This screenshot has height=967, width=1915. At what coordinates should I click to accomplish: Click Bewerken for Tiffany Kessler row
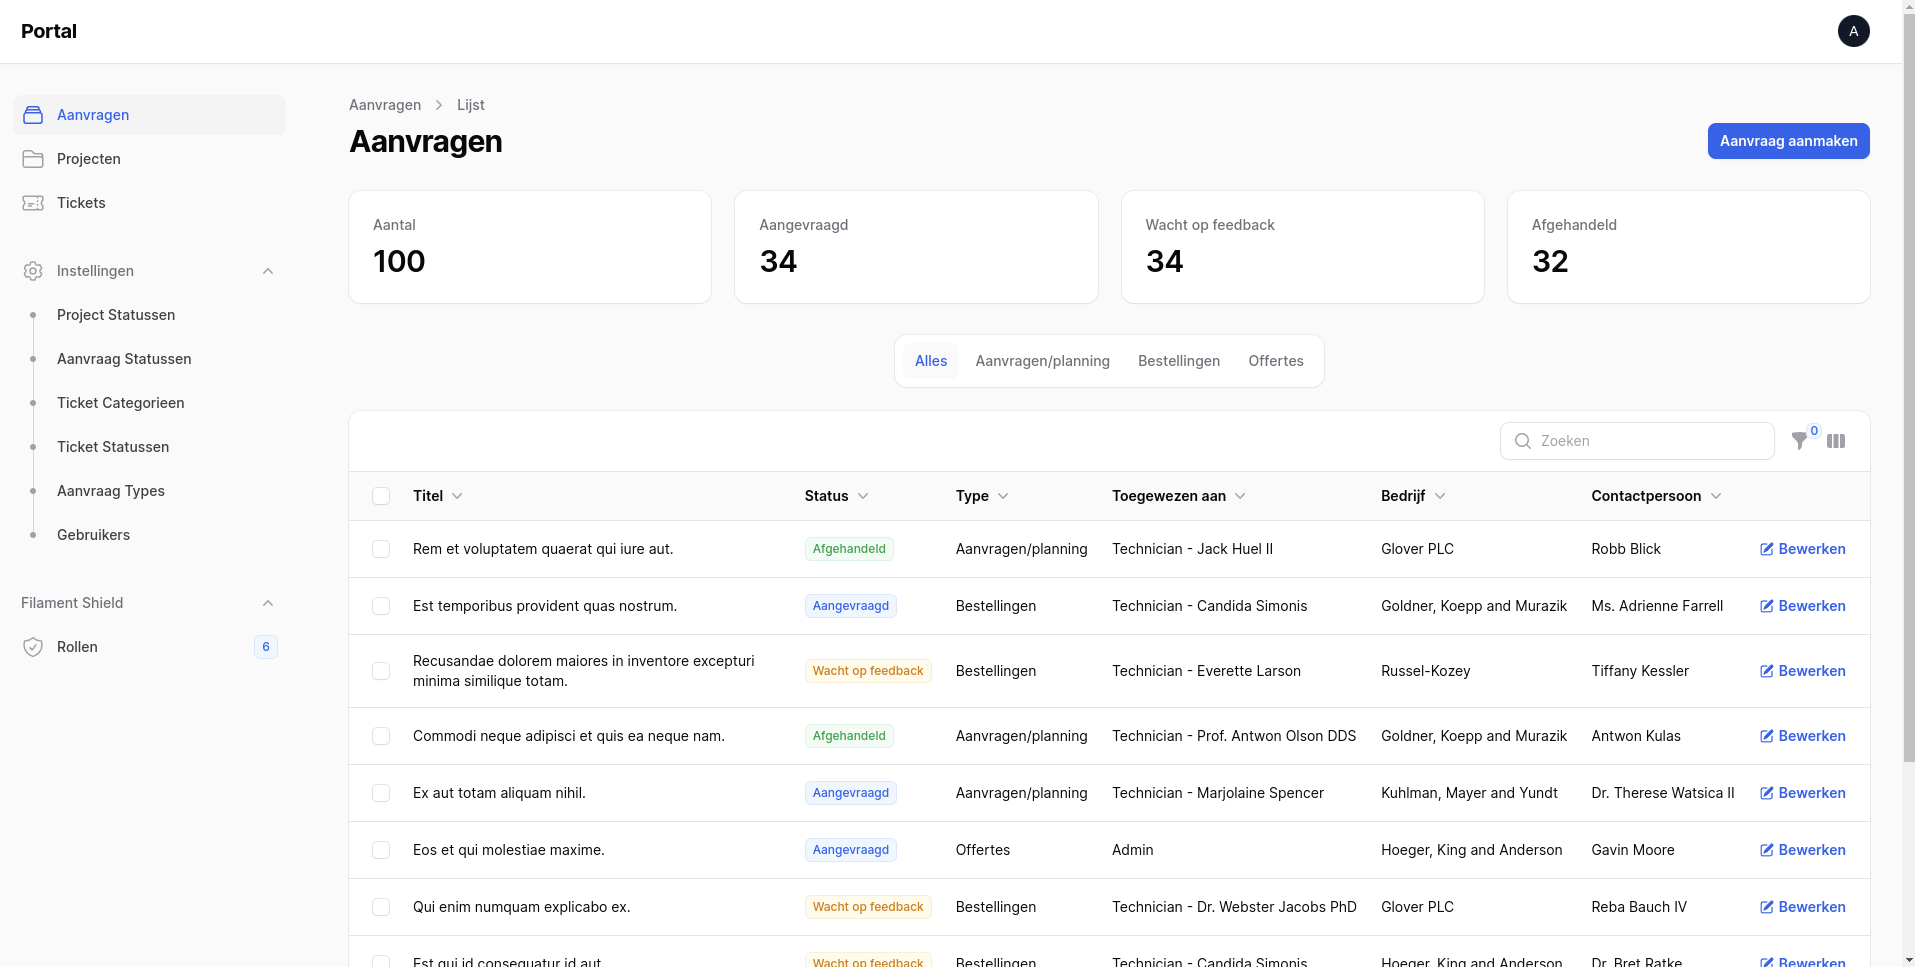pyautogui.click(x=1803, y=671)
